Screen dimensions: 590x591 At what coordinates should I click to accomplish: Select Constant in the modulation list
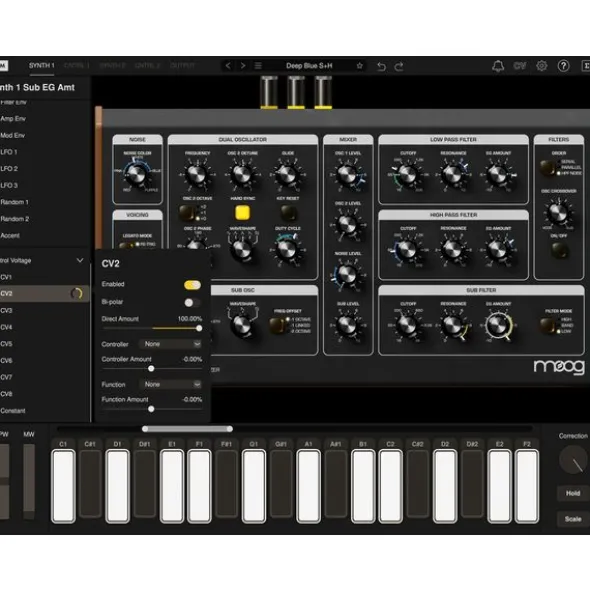(x=44, y=410)
